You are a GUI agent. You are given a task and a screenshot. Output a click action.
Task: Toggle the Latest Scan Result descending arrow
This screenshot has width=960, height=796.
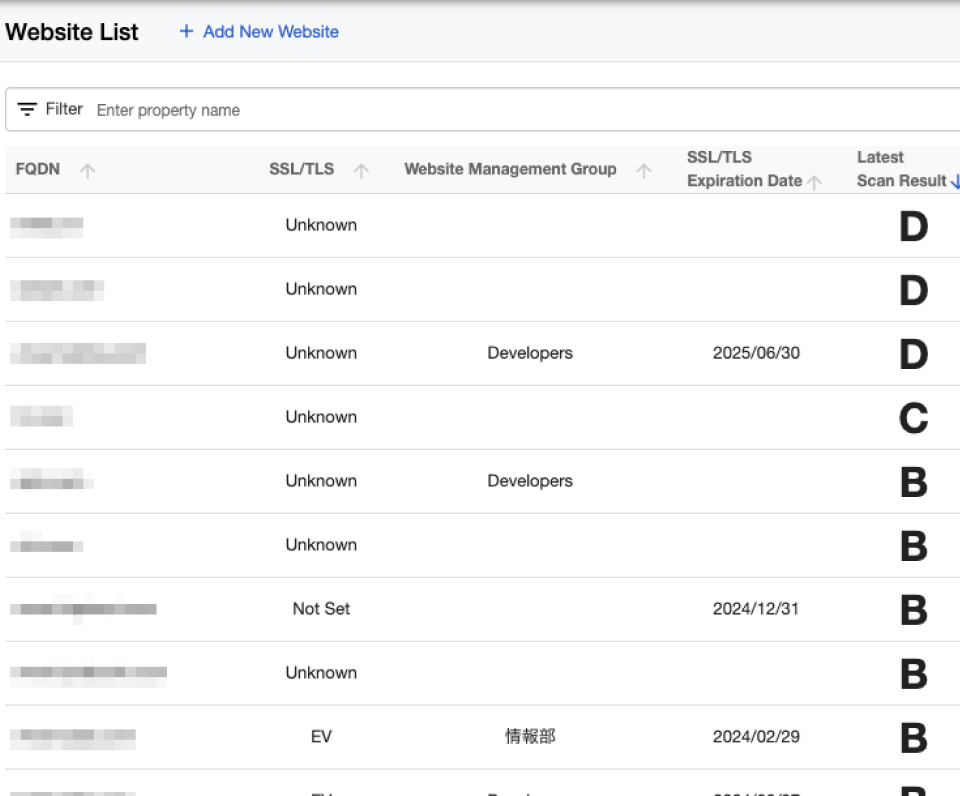[x=955, y=182]
